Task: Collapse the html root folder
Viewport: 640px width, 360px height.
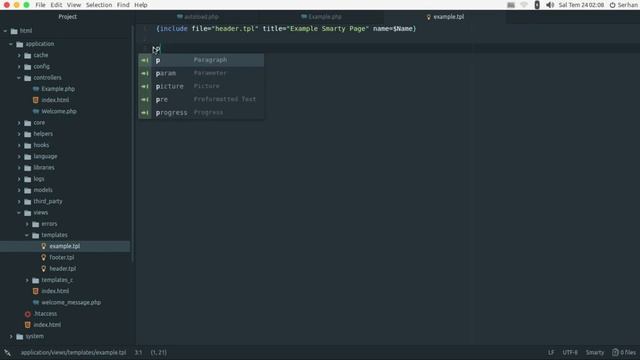Action: (5, 31)
